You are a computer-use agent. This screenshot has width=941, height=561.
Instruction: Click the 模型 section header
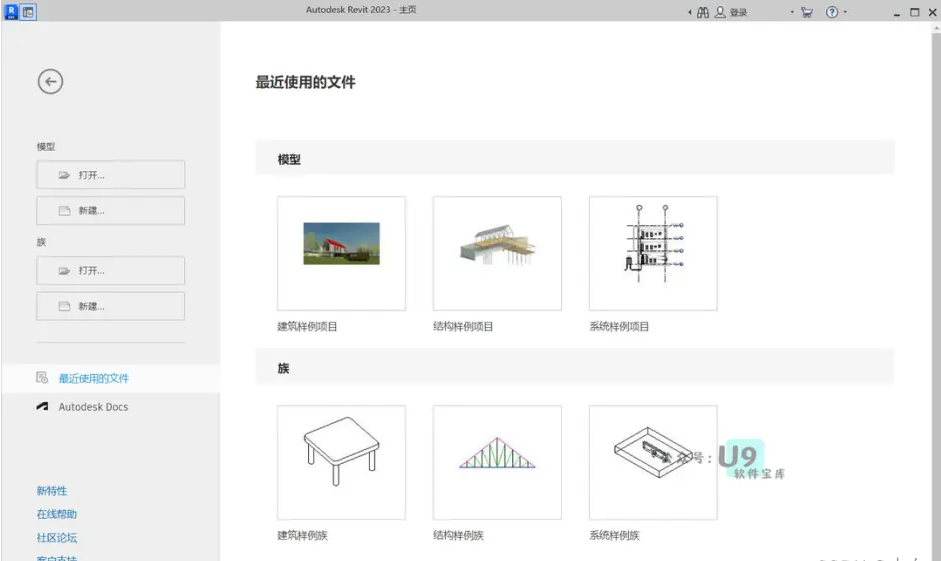click(574, 158)
